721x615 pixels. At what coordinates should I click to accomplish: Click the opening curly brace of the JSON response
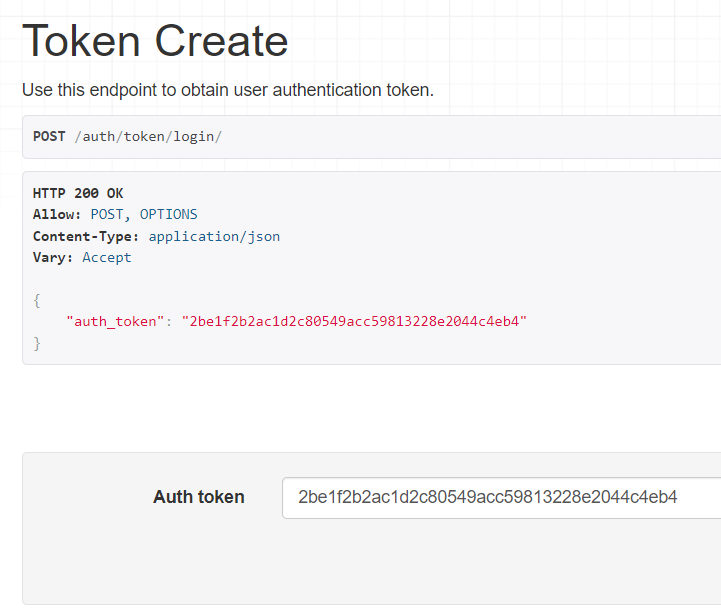tap(37, 300)
